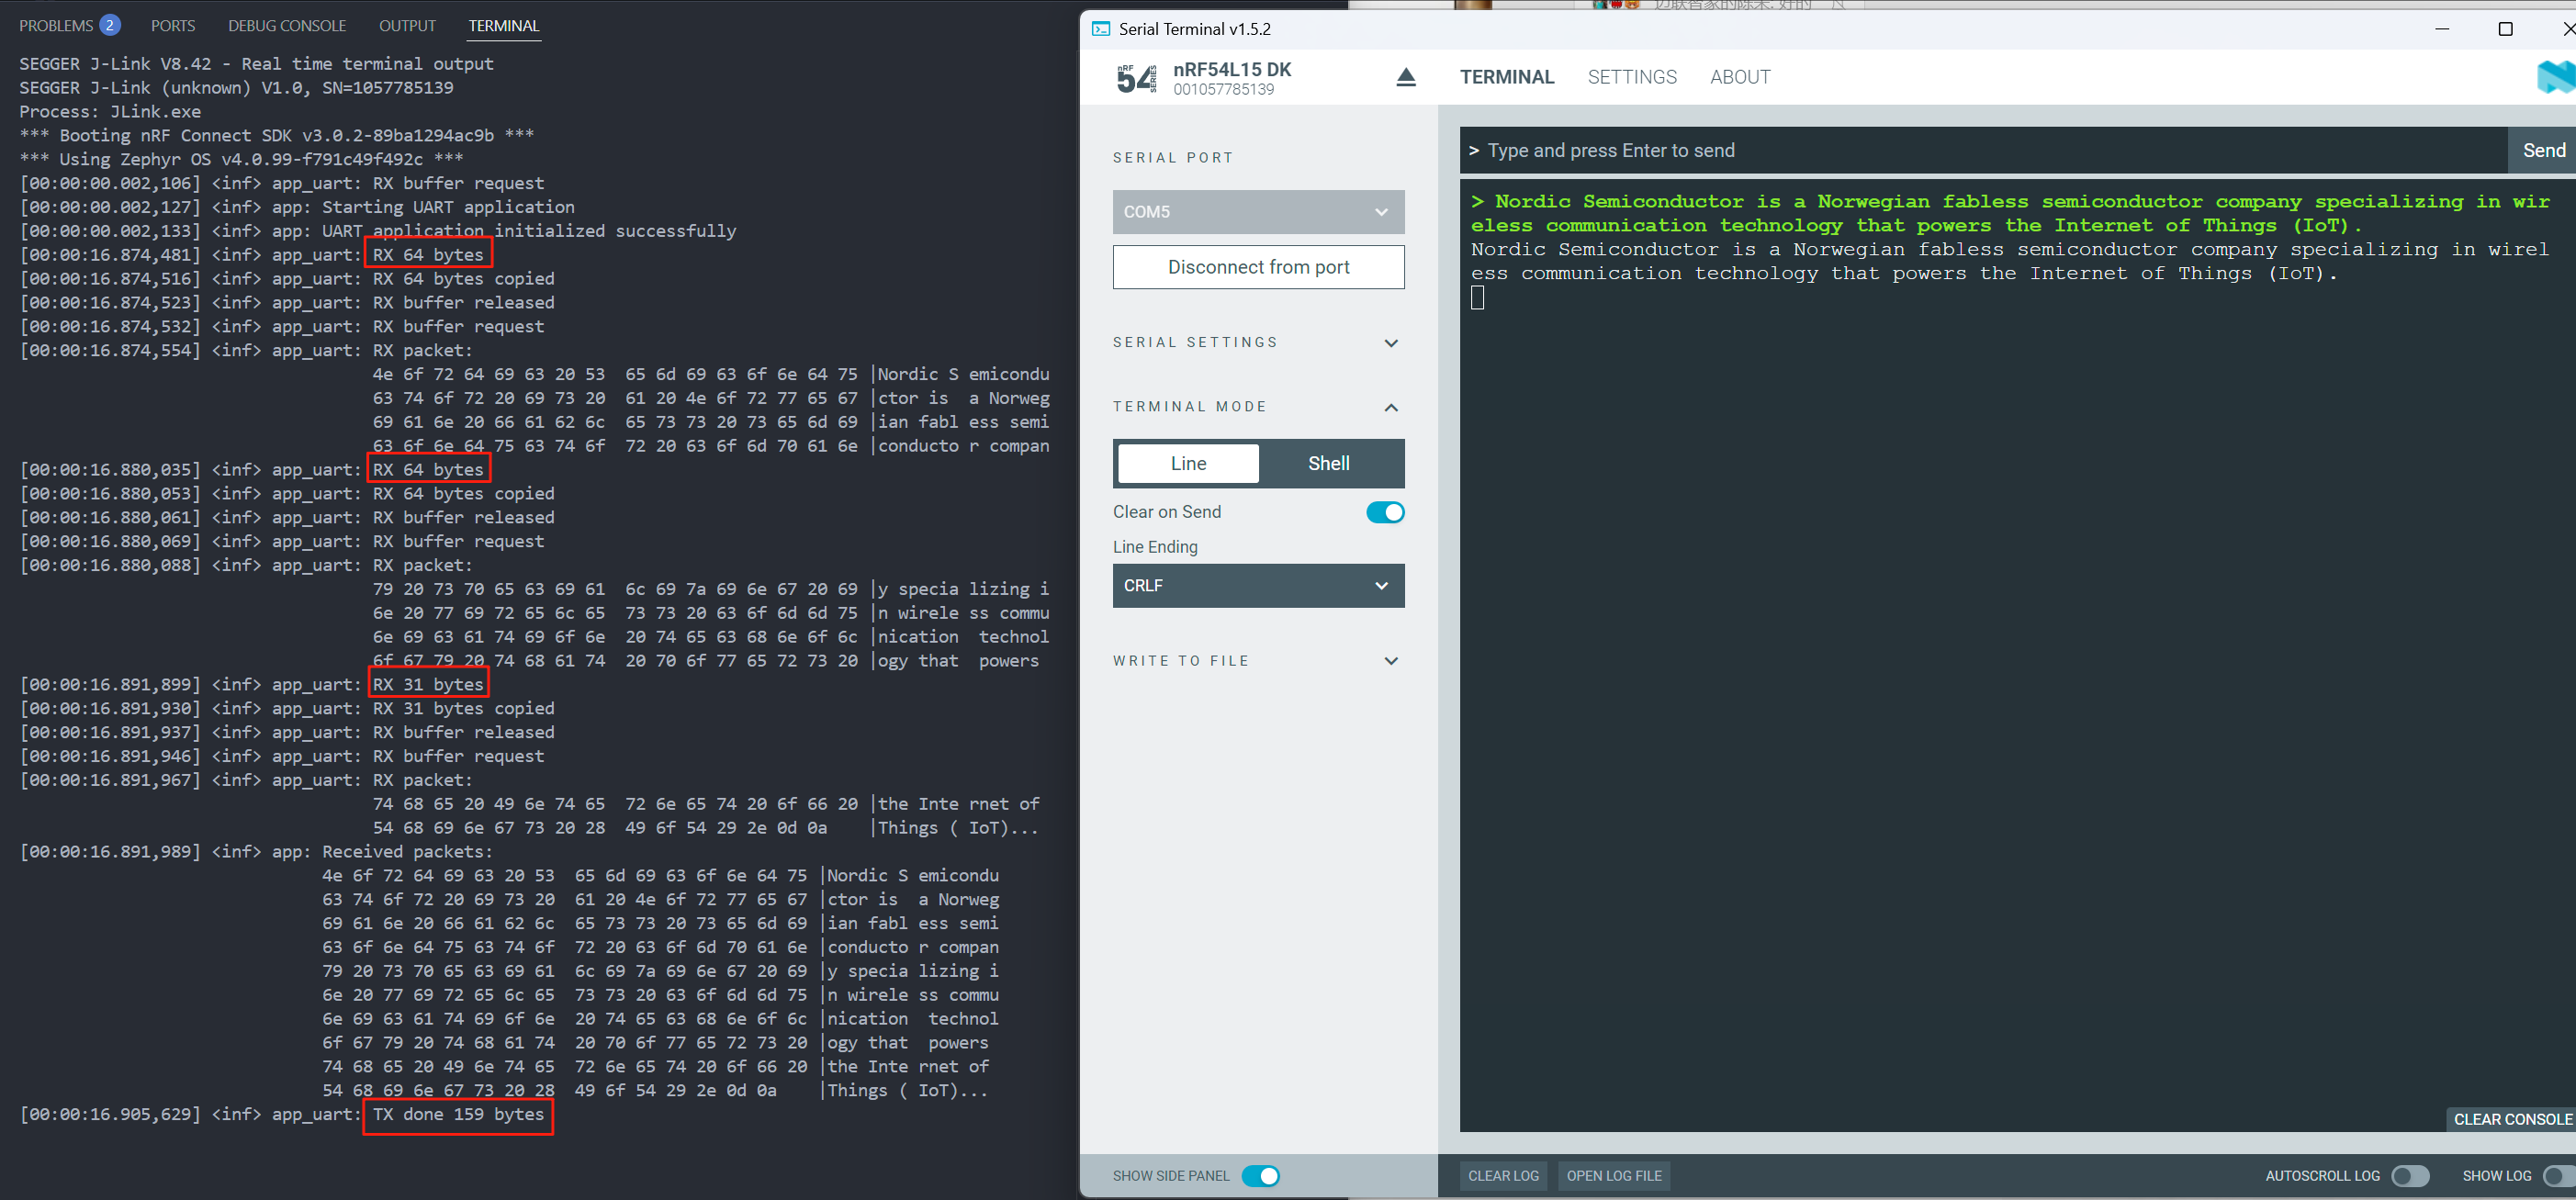Click 'Starting UART application' log line
The width and height of the screenshot is (2576, 1200).
(x=297, y=207)
